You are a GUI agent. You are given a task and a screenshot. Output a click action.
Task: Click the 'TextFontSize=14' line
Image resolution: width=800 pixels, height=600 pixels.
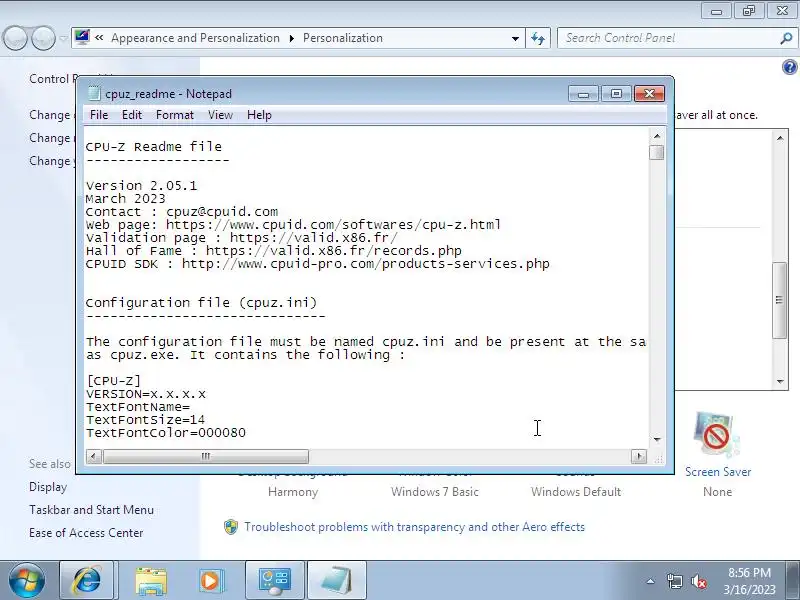point(145,420)
